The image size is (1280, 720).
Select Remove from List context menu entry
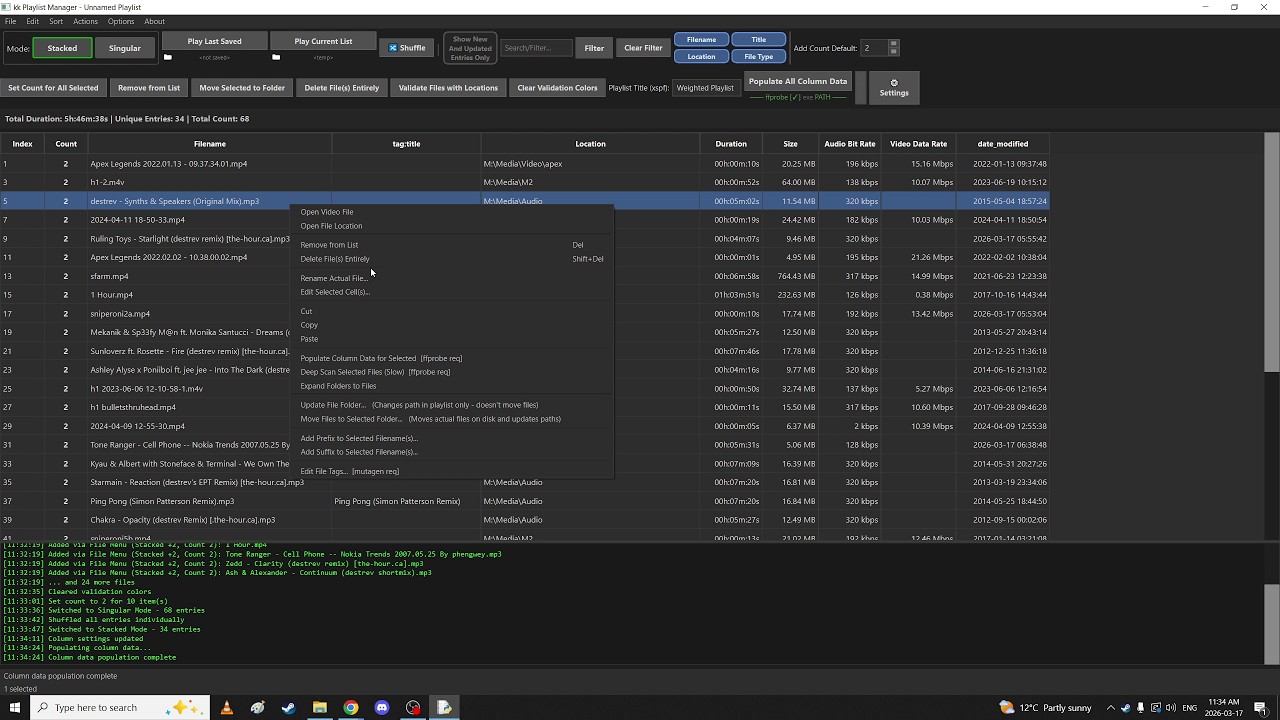451,245
